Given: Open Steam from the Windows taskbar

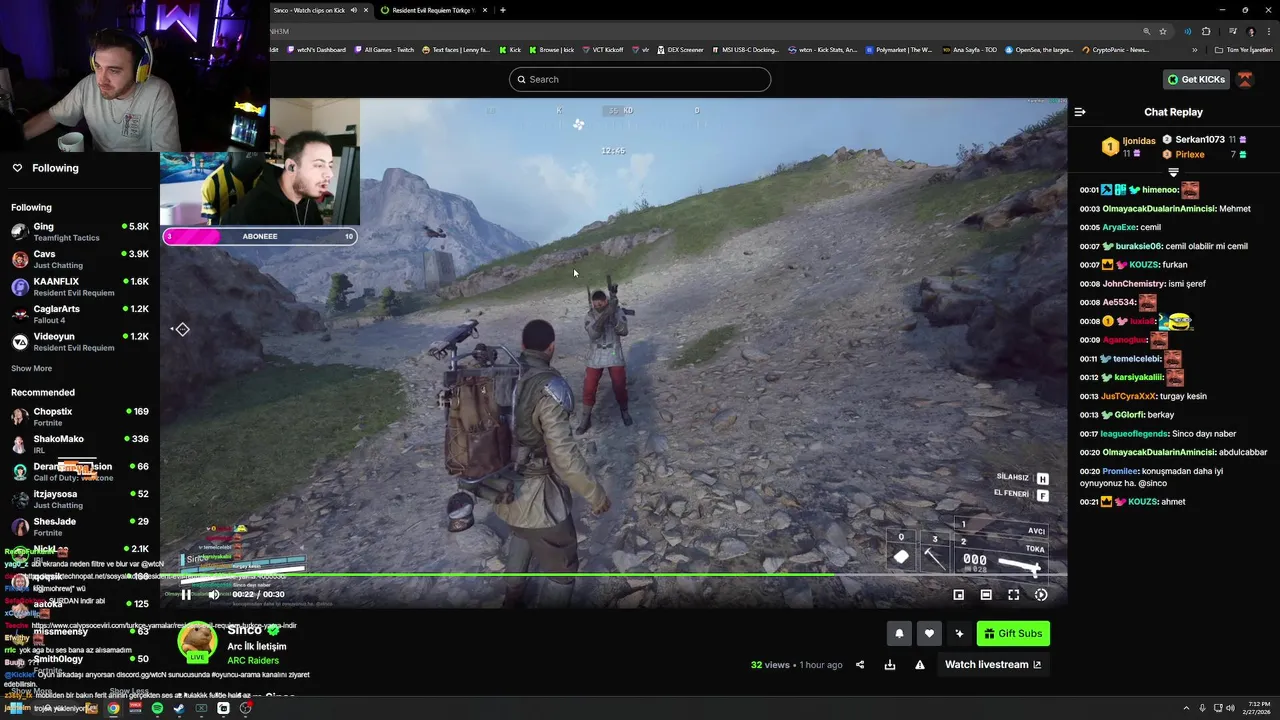Looking at the screenshot, I should click(179, 709).
